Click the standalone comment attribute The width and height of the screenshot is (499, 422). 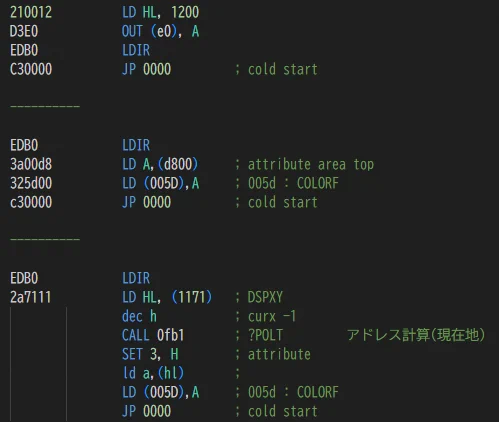(x=279, y=354)
